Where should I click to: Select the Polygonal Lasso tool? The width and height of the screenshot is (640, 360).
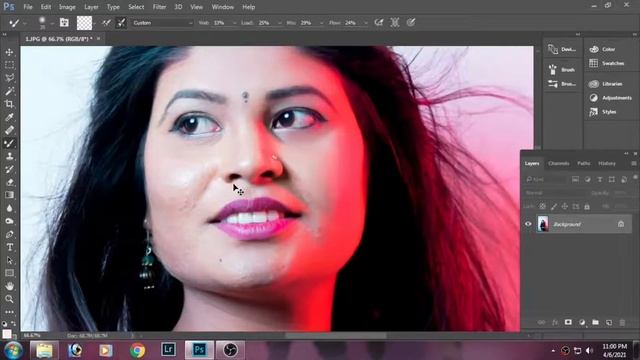[x=9, y=78]
